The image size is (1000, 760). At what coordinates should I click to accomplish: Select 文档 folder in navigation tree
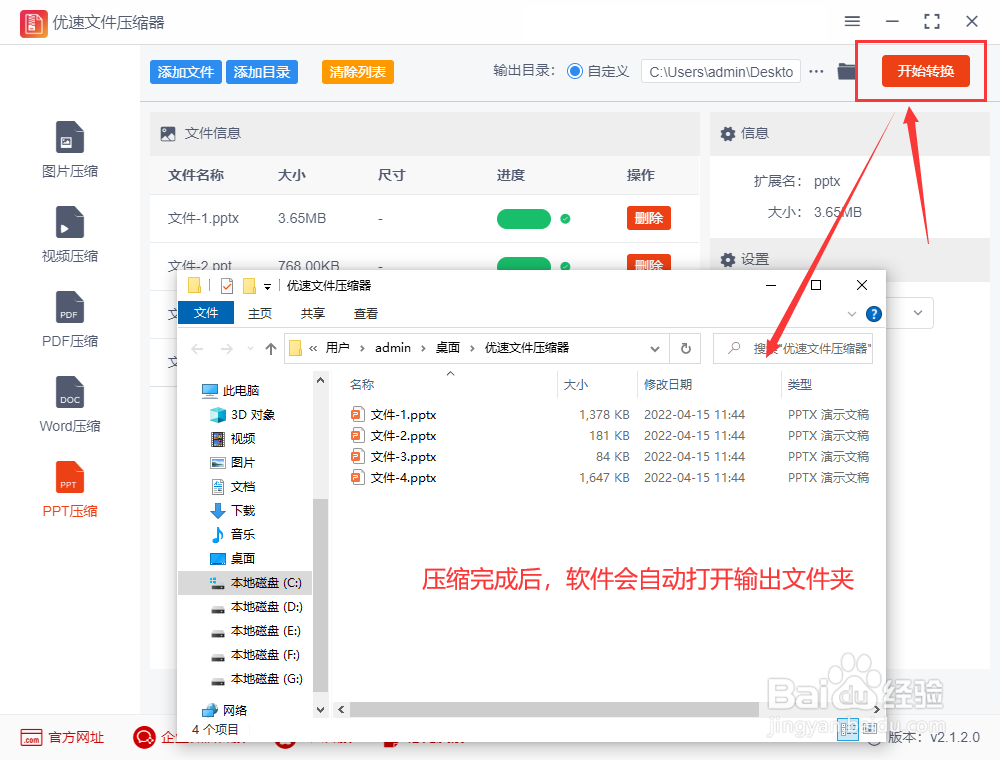point(233,486)
